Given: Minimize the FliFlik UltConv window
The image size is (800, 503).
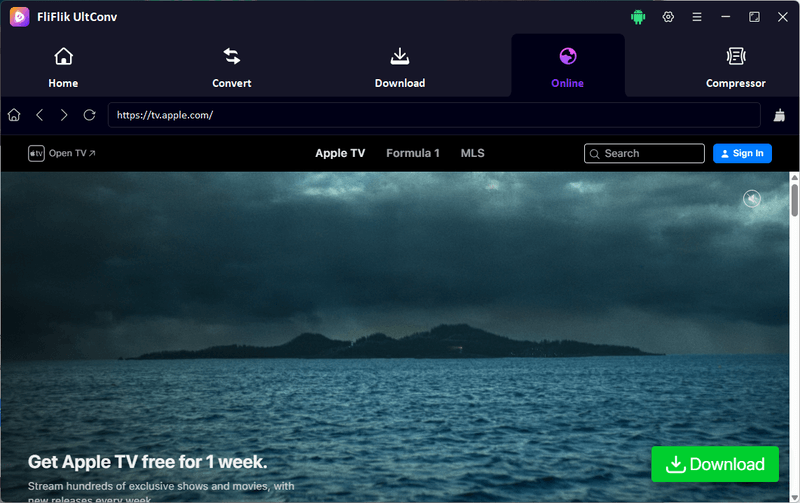Looking at the screenshot, I should (725, 17).
